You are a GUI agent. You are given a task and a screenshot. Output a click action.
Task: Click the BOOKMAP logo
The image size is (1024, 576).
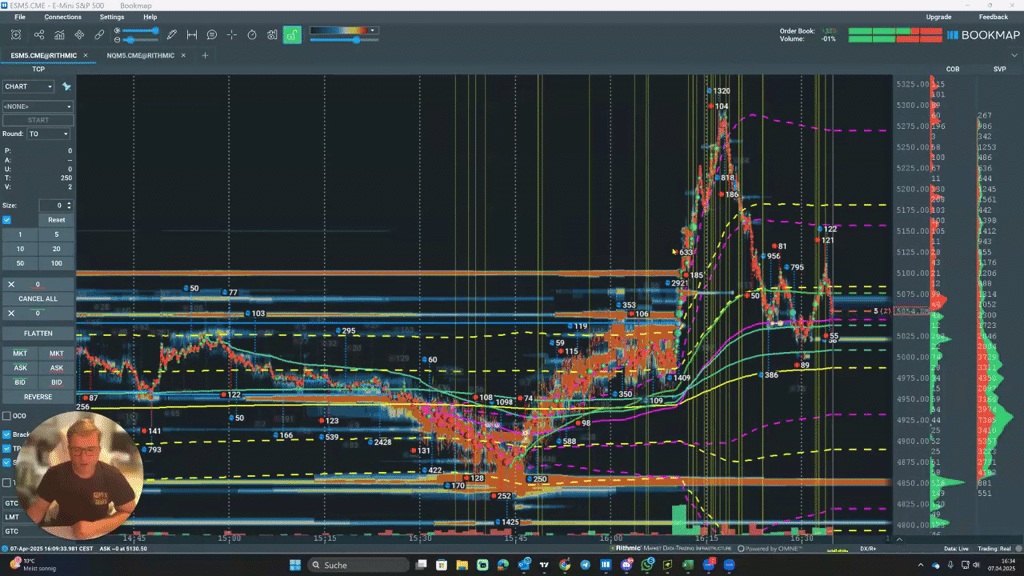(x=983, y=35)
